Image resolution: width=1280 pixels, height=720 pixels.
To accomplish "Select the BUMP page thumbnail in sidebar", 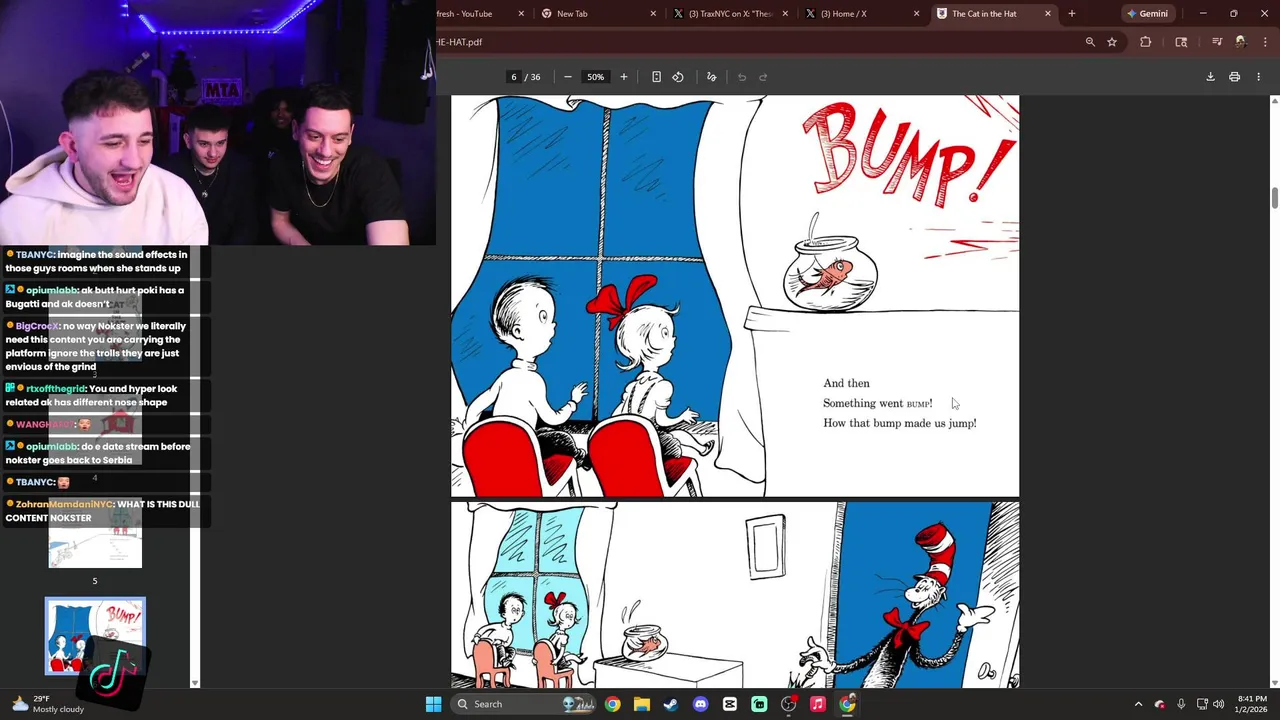I will pos(95,636).
